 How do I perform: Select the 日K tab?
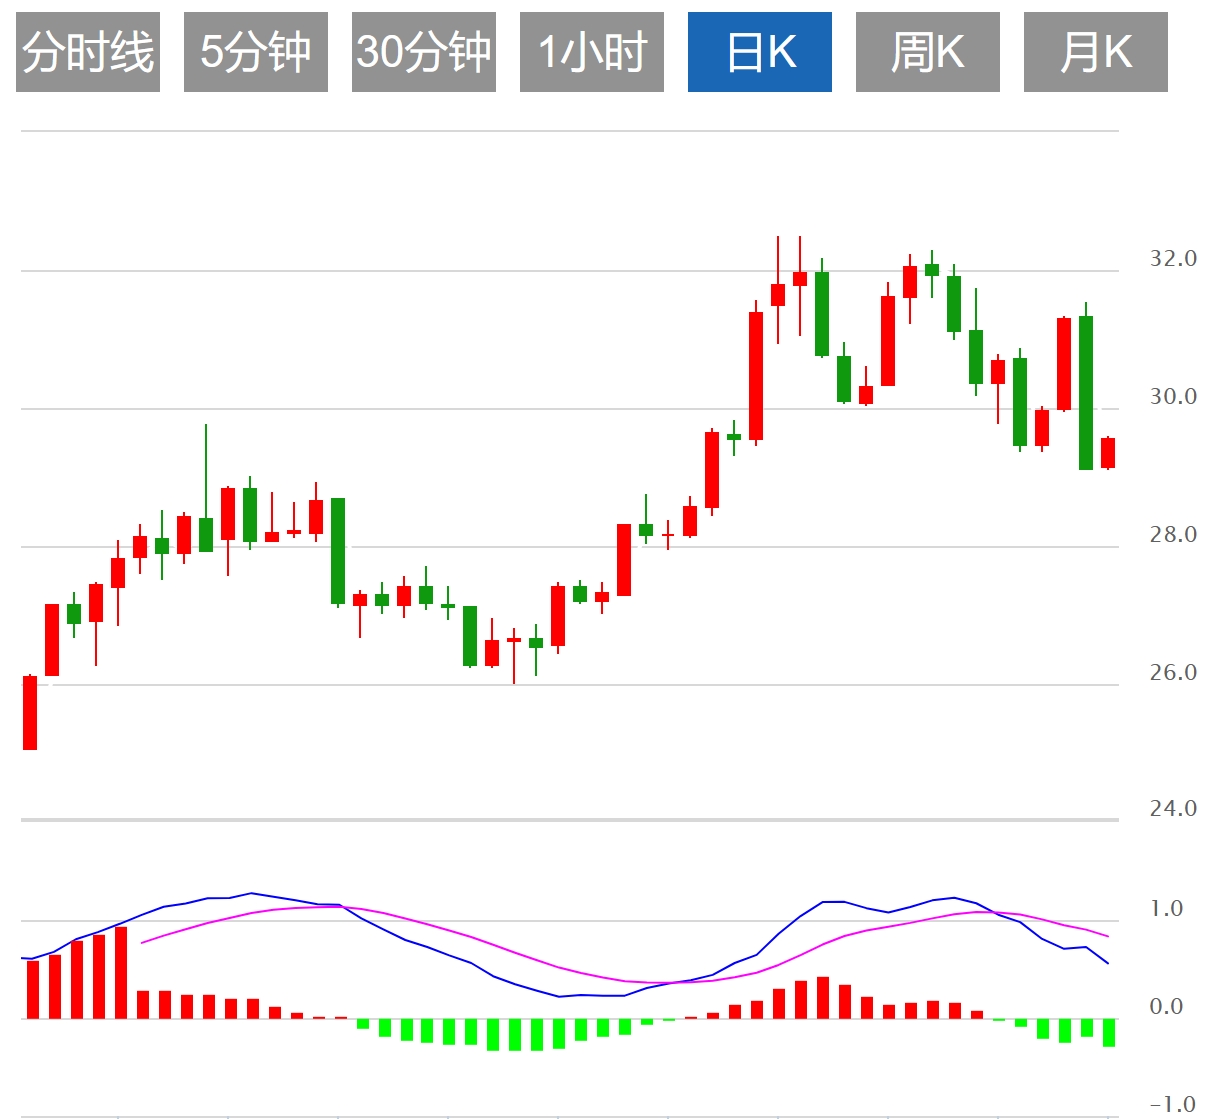[760, 52]
